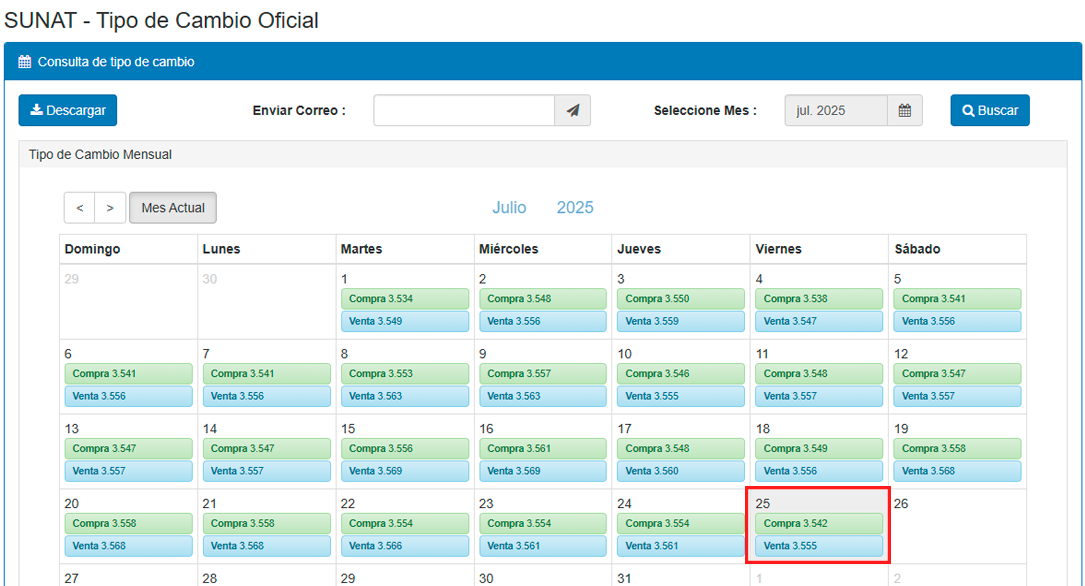Select Compra 3.542 on July 25
Viewport: 1085px width, 586px height.
pyautogui.click(x=819, y=523)
